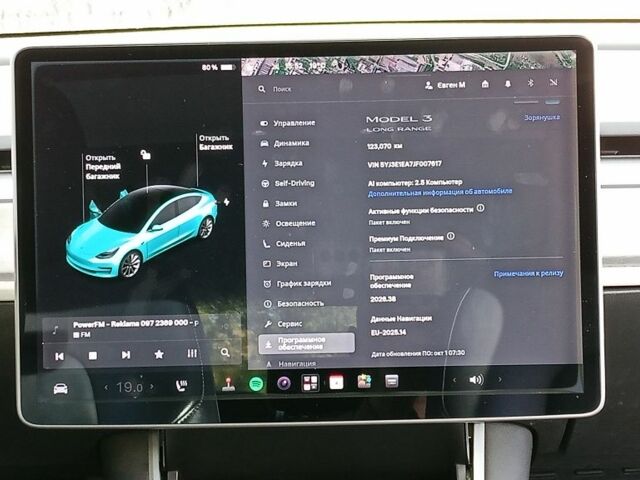Image resolution: width=640 pixels, height=480 pixels.
Task: Open the gray card app icon in bottom bar
Action: click(391, 381)
